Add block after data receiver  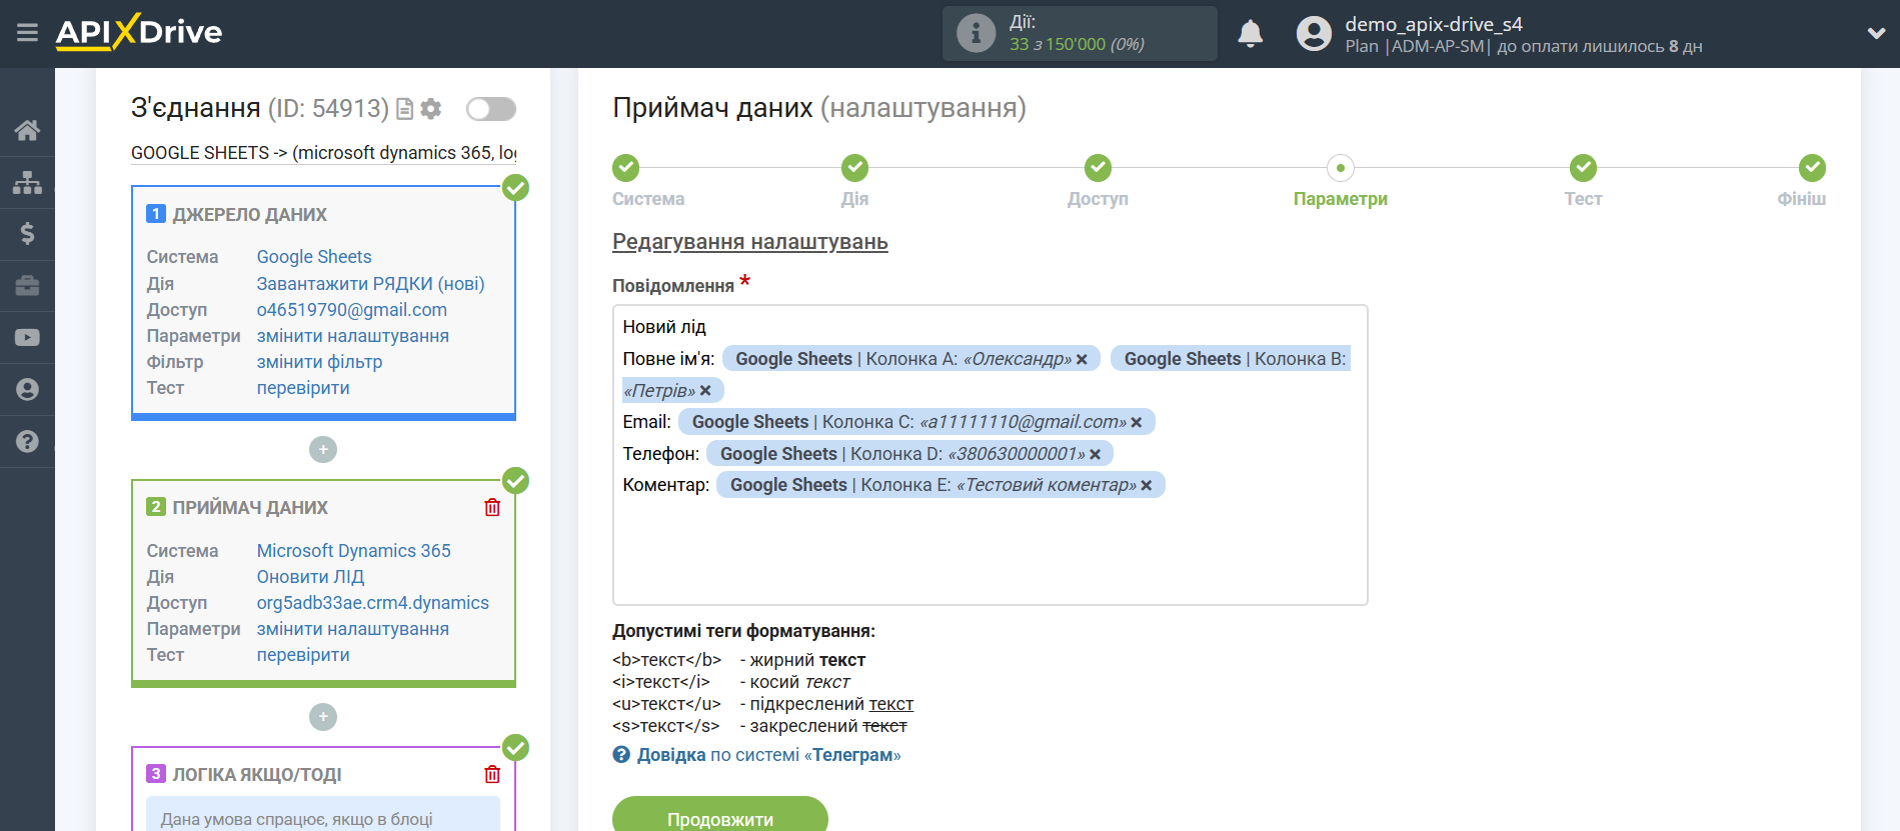pos(323,717)
